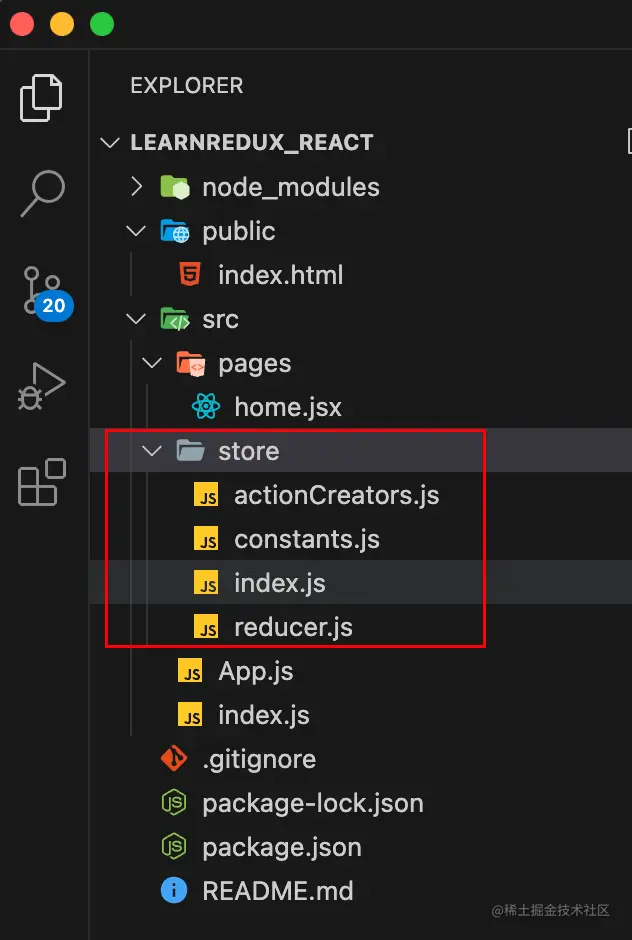Viewport: 632px width, 940px height.
Task: Collapse the pages folder chevron
Action: point(152,363)
